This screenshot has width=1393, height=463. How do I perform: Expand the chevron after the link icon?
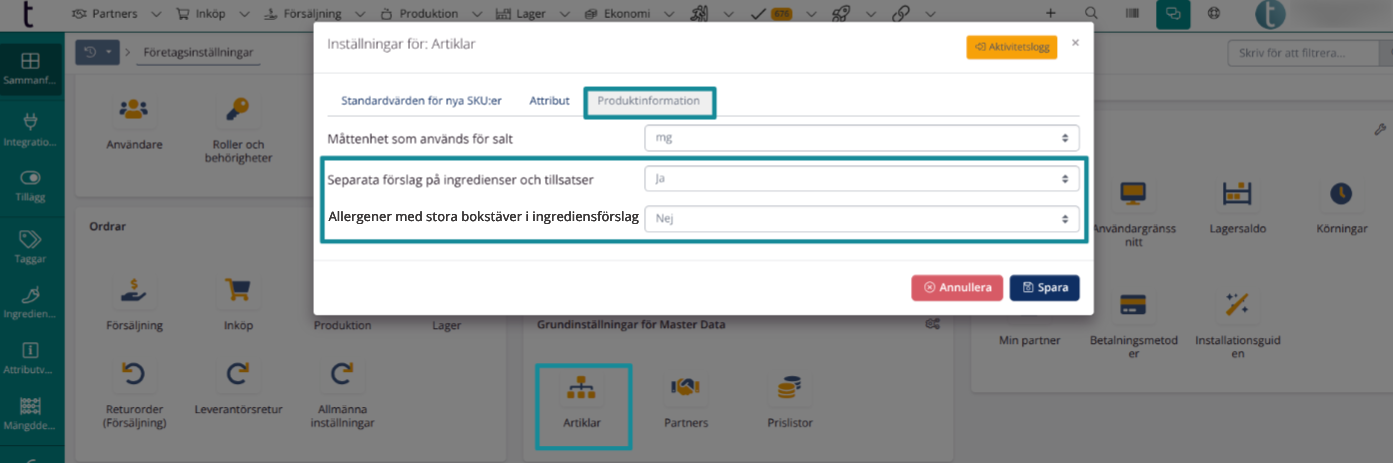931,14
